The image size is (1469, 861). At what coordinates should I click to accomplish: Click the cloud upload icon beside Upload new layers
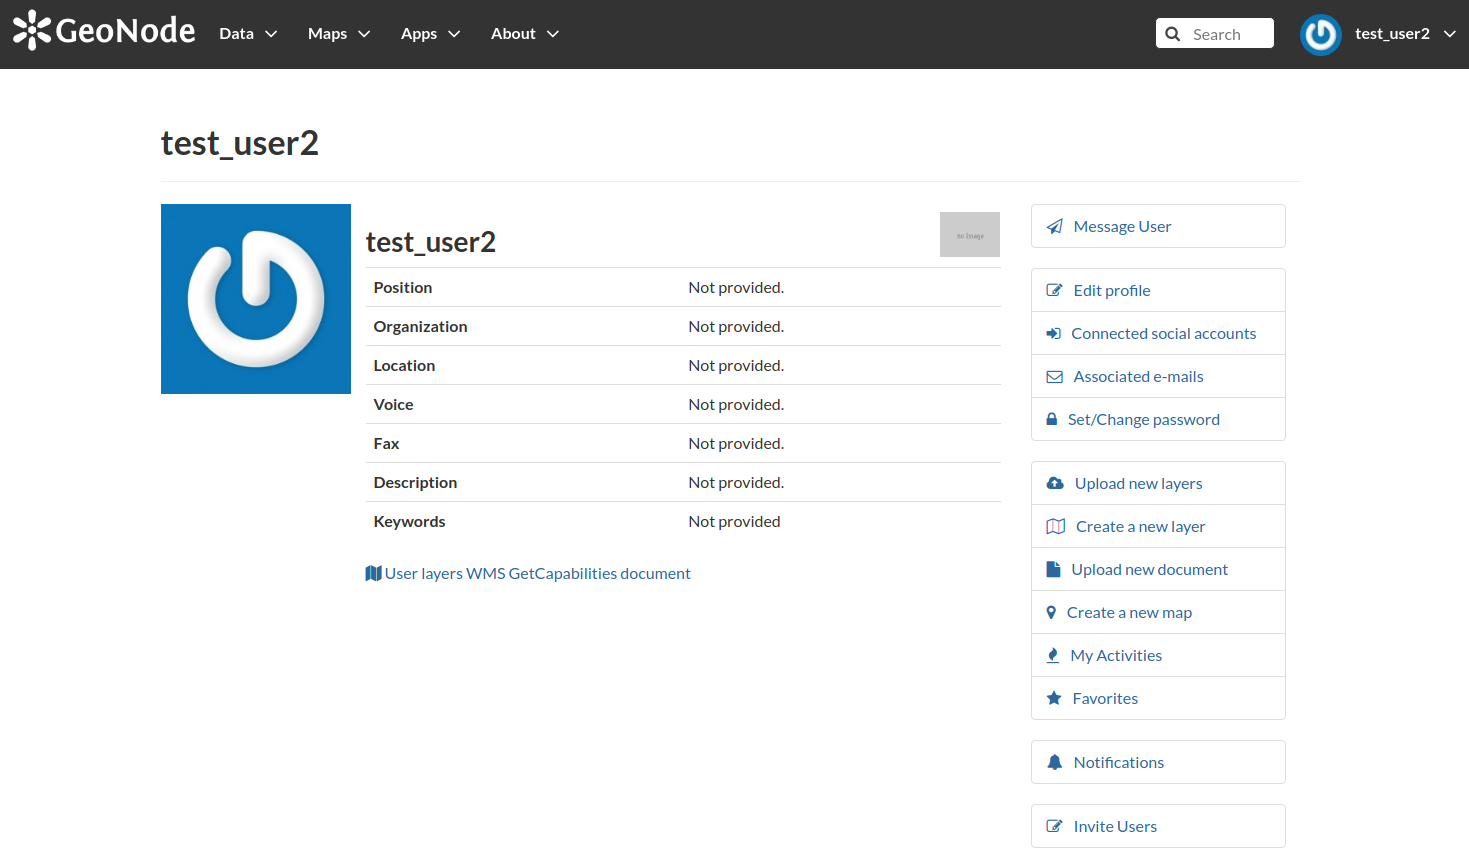tap(1055, 484)
